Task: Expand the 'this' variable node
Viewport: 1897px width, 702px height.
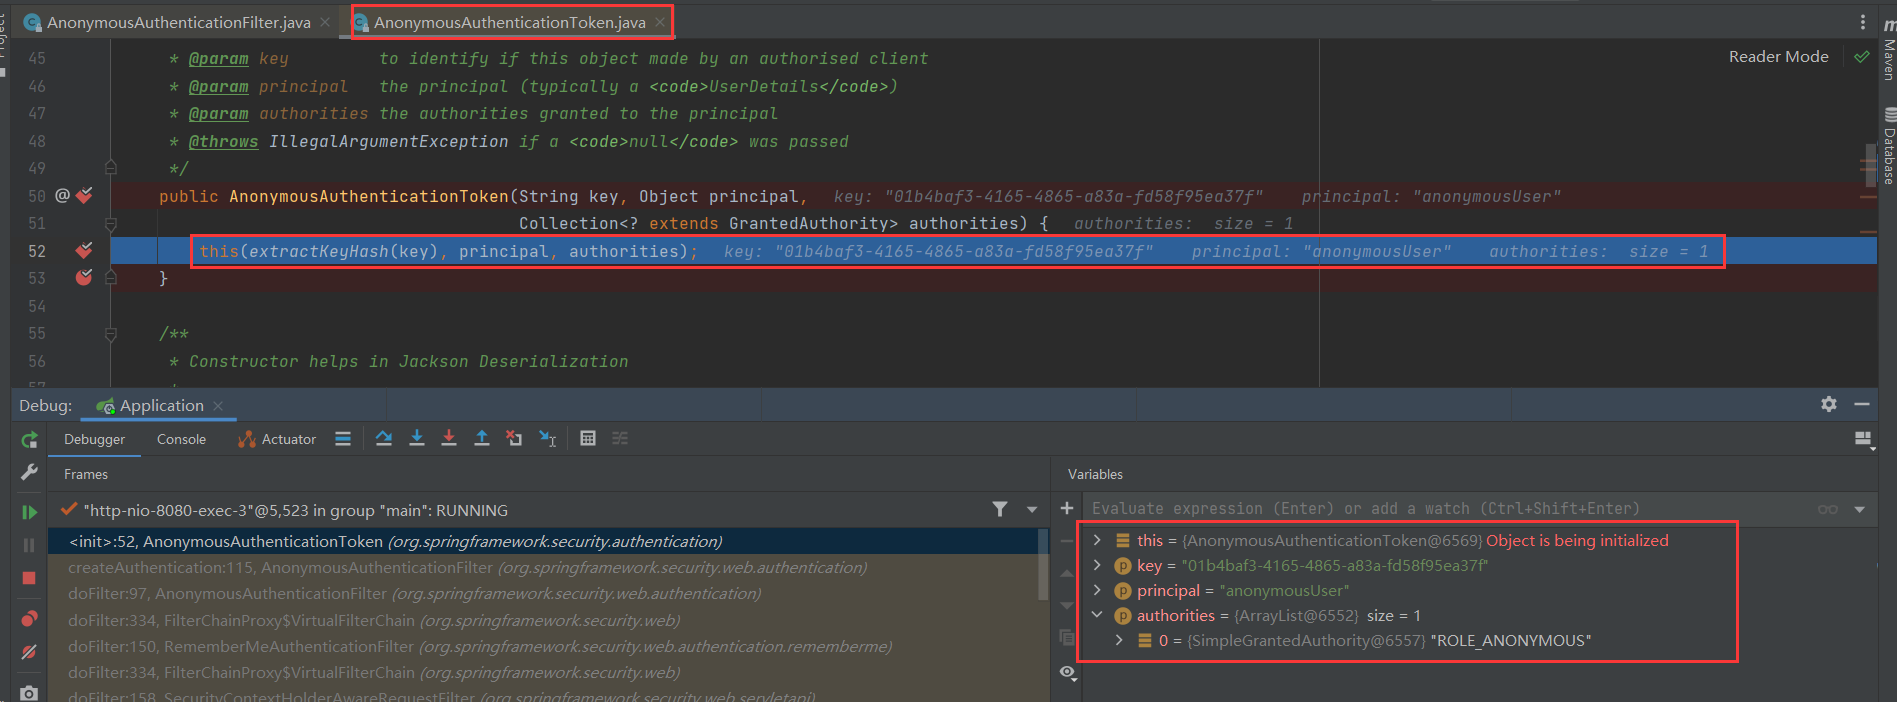Action: (1097, 540)
